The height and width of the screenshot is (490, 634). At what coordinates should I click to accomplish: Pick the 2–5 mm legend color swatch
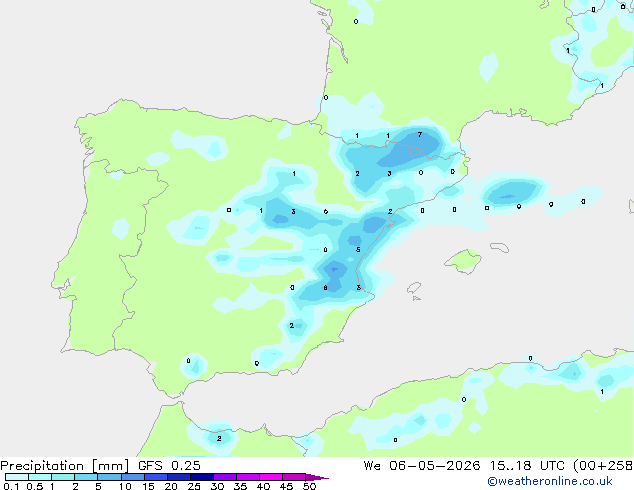point(86,477)
